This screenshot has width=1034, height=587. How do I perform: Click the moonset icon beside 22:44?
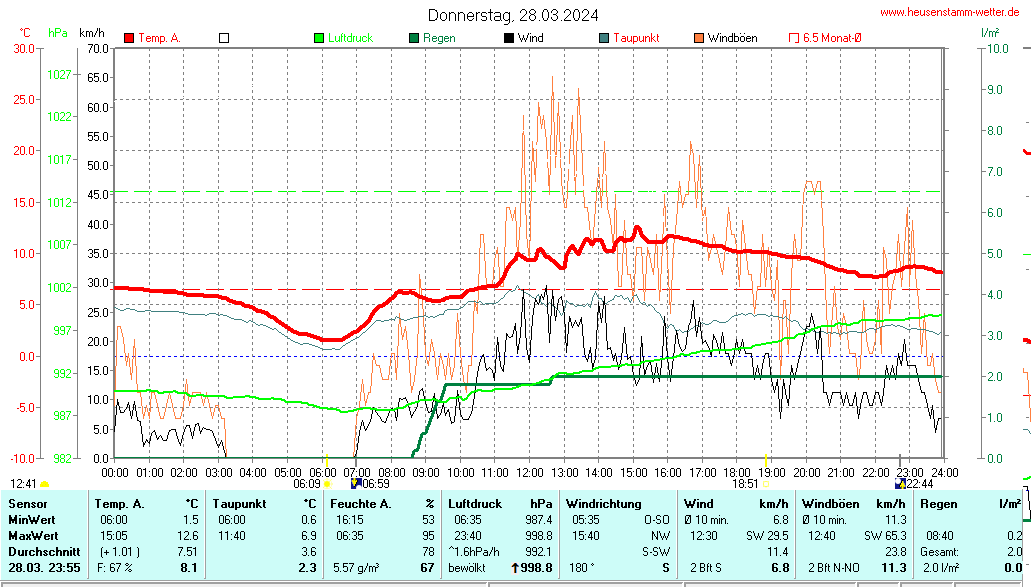899,483
